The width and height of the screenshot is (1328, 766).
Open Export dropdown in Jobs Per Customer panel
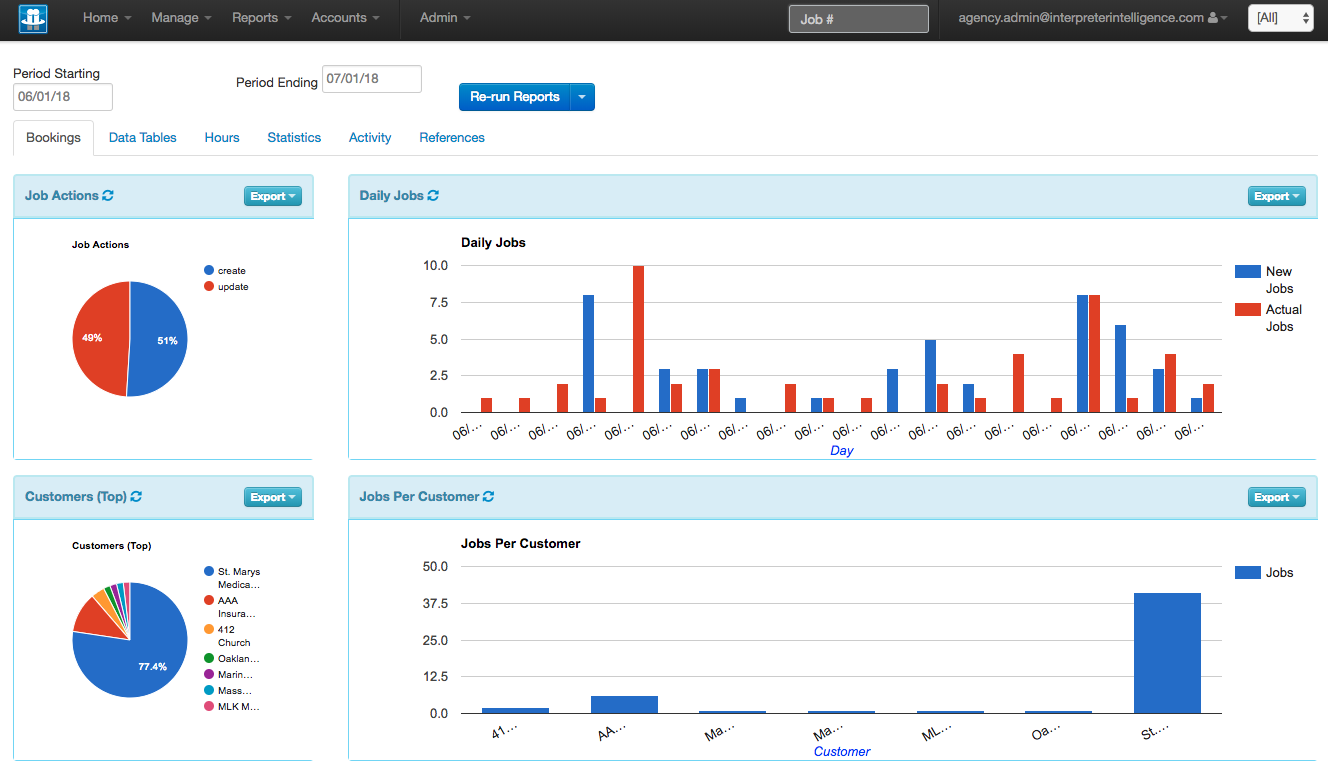click(1277, 498)
